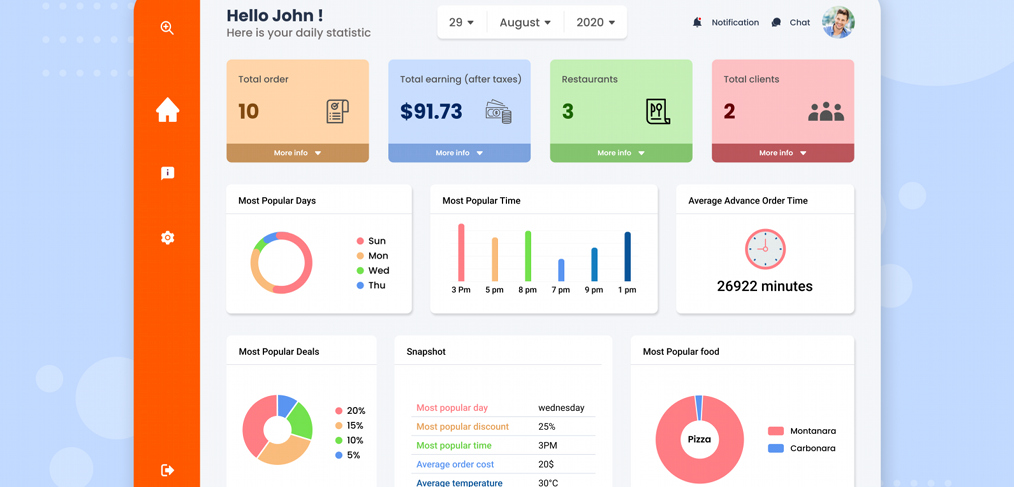Click the 15% legend dot in Popular Deals
Image resolution: width=1014 pixels, height=487 pixels.
pos(339,426)
